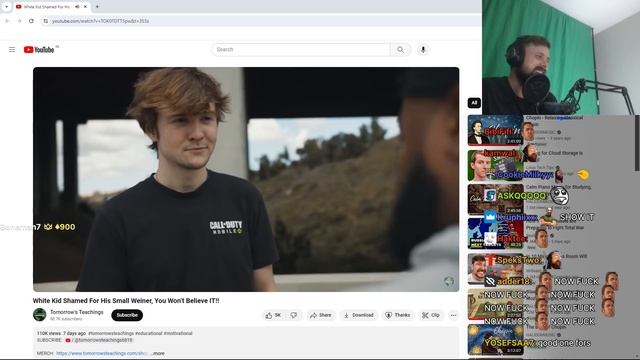The image size is (640, 360).
Task: Open the Cloud Storage recommended video thumbnail
Action: tap(496, 165)
